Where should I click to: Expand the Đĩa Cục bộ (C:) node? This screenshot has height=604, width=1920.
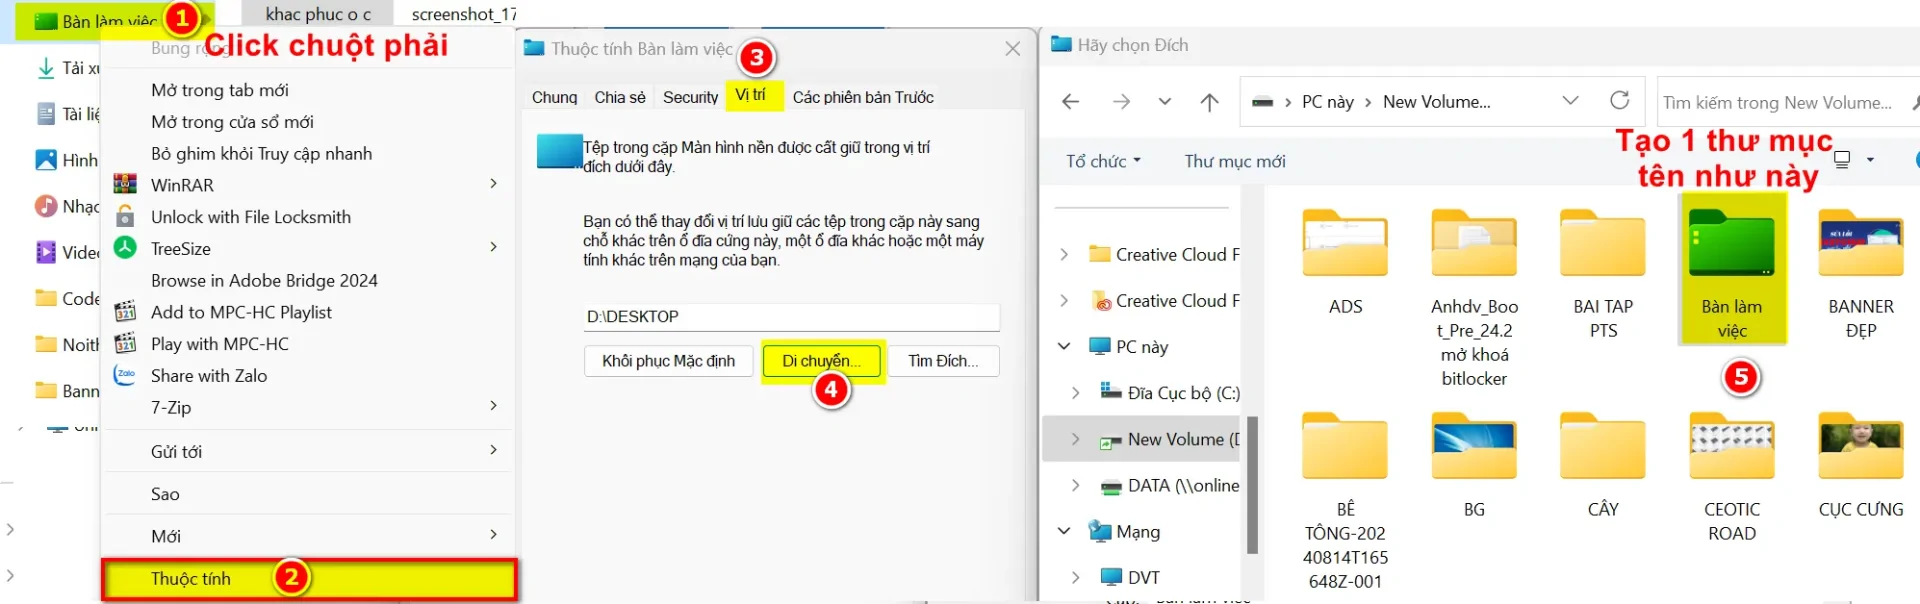(x=1075, y=393)
